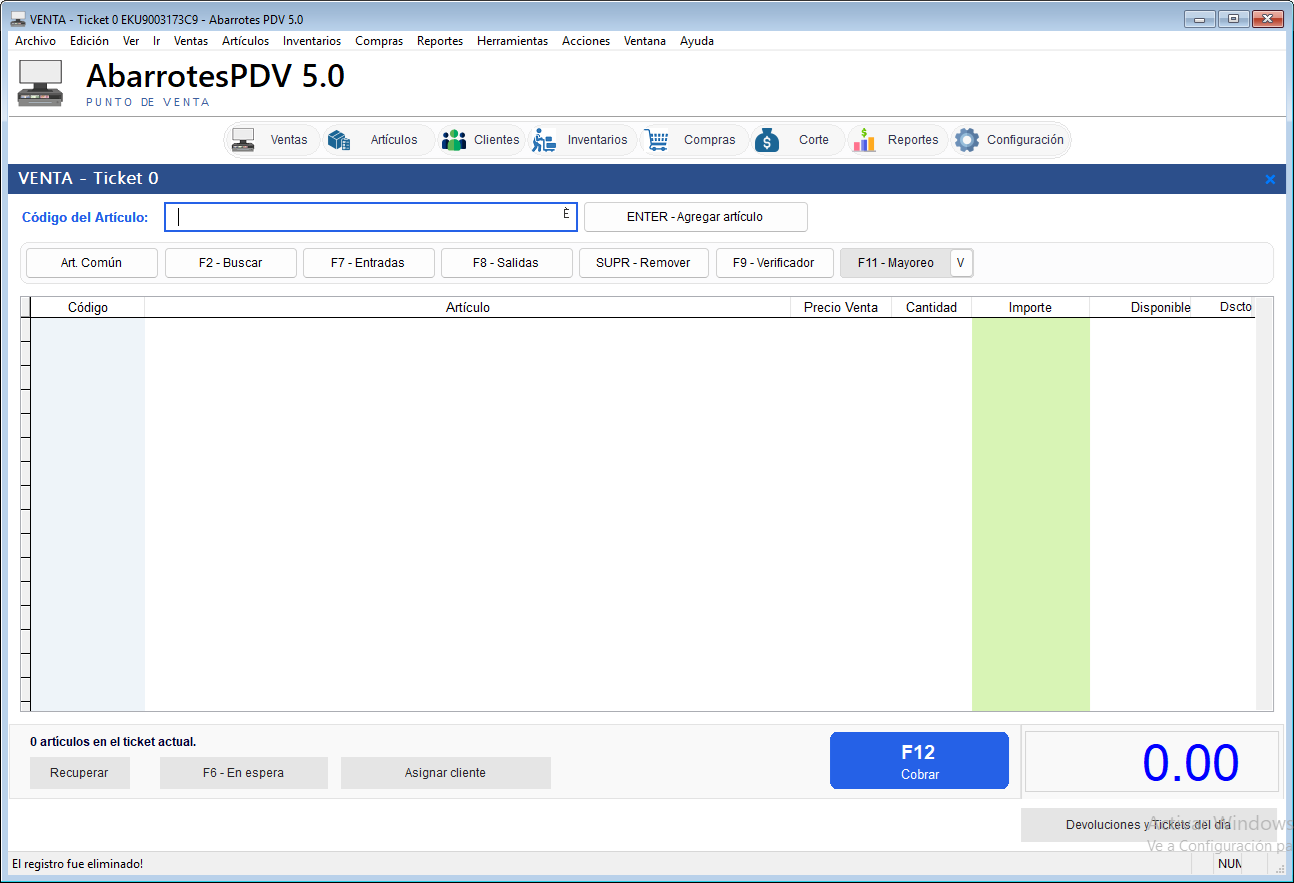Screen dimensions: 1294x883
Task: Click the F8 - Salidas button
Action: 506,263
